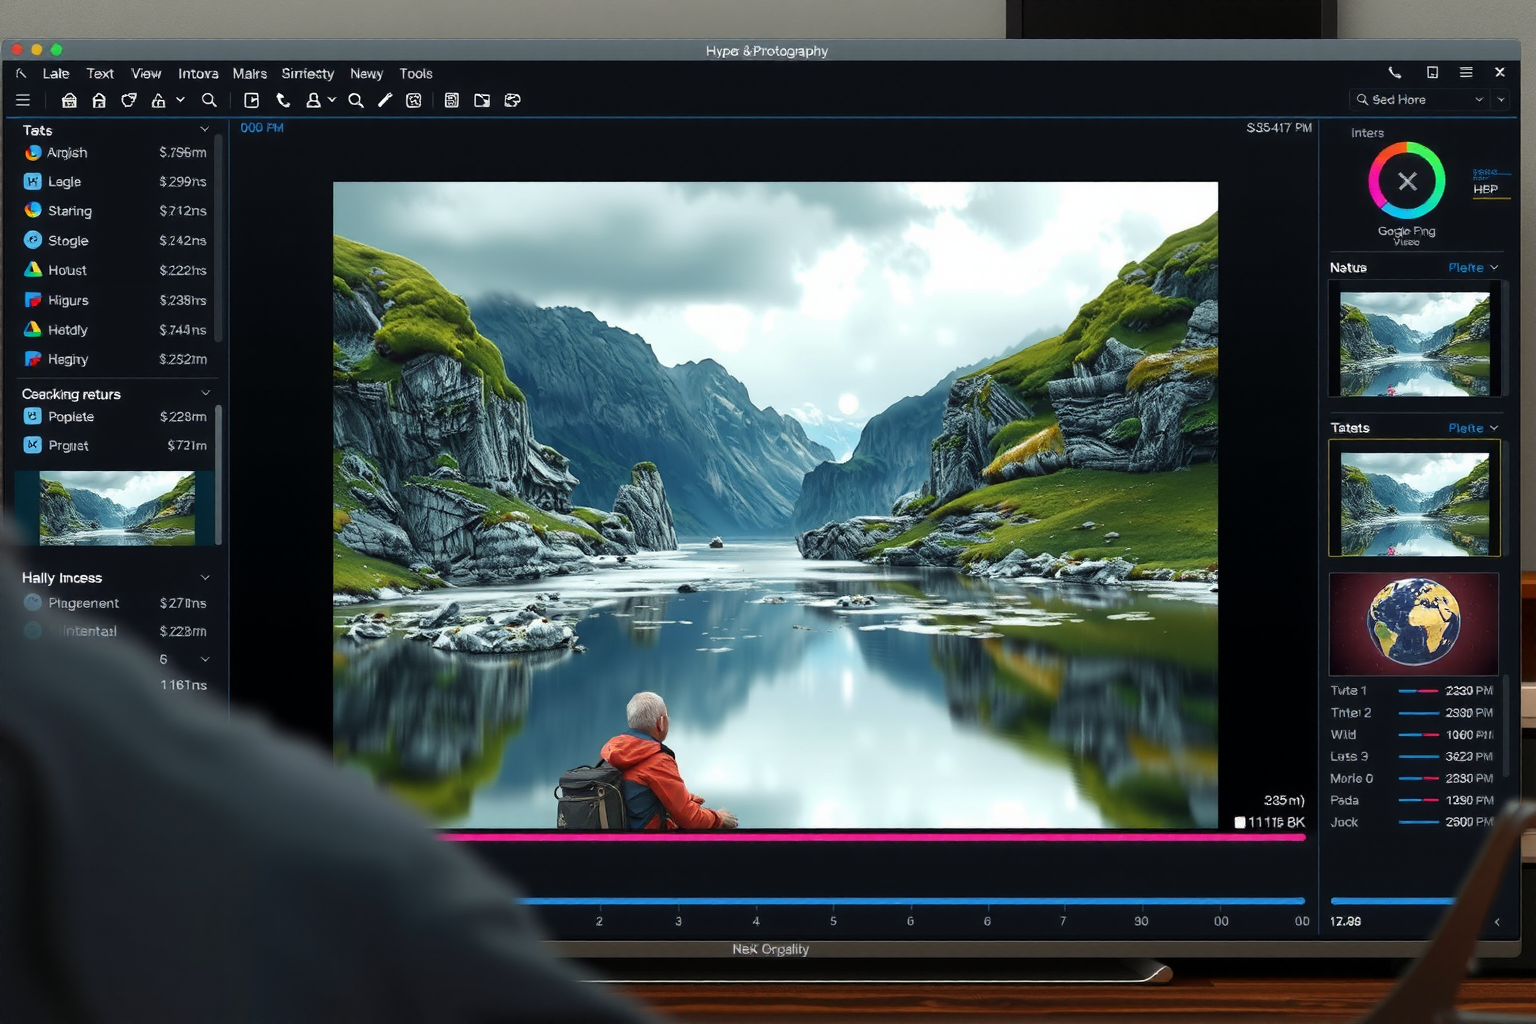Toggle the Popiete checkbox icon
Viewport: 1536px width, 1024px height.
[33, 417]
